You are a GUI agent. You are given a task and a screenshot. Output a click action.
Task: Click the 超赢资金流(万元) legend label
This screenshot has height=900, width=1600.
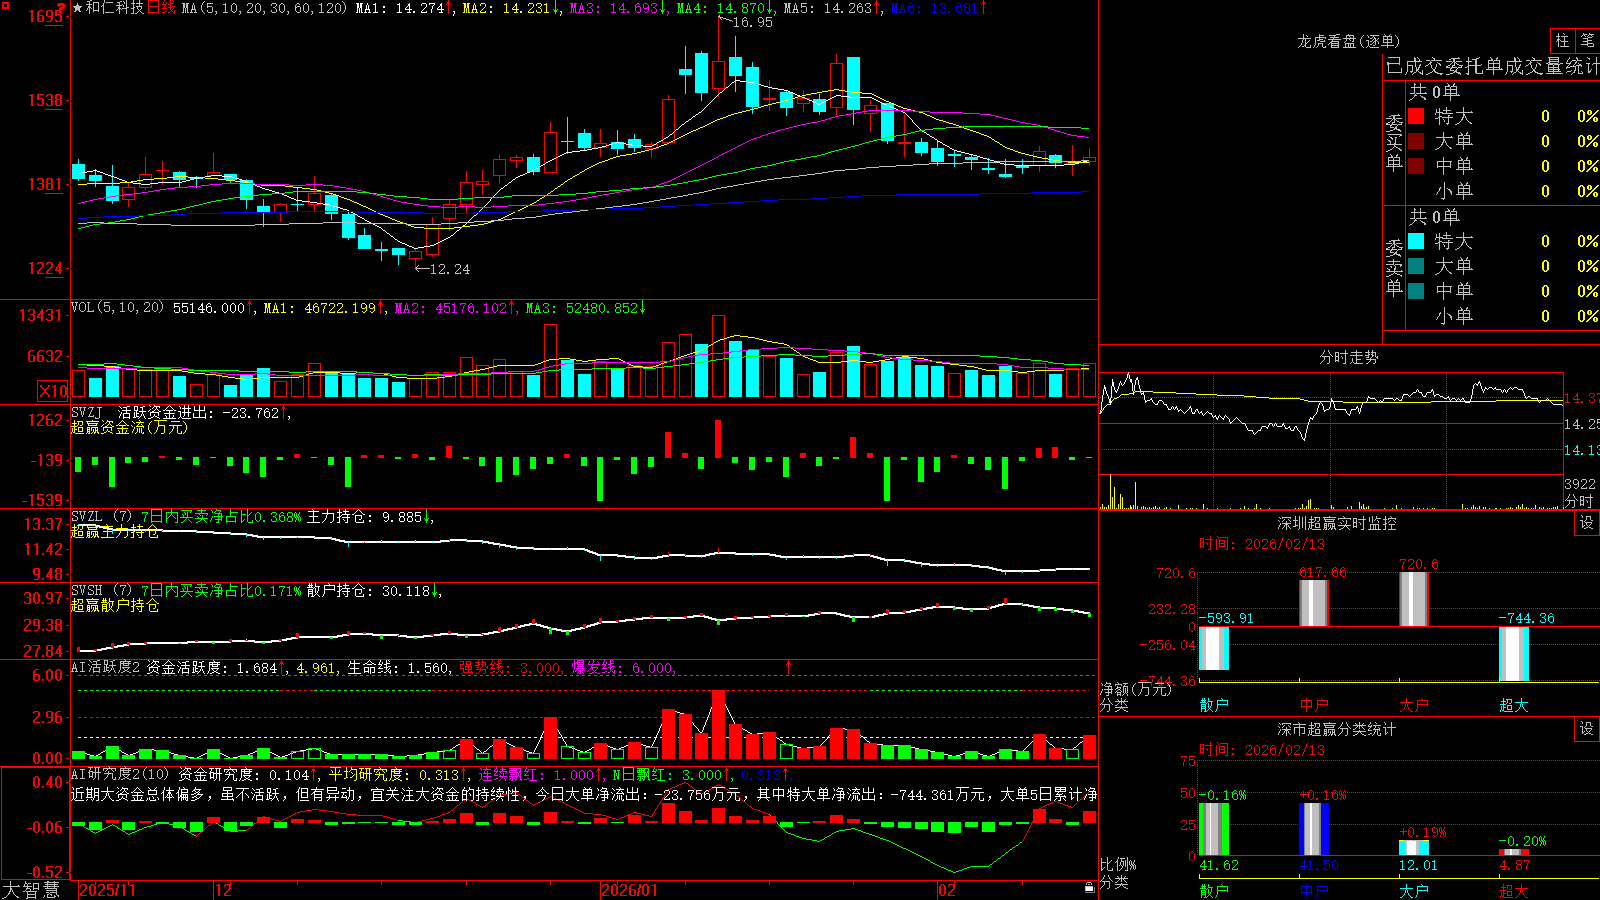pyautogui.click(x=129, y=427)
